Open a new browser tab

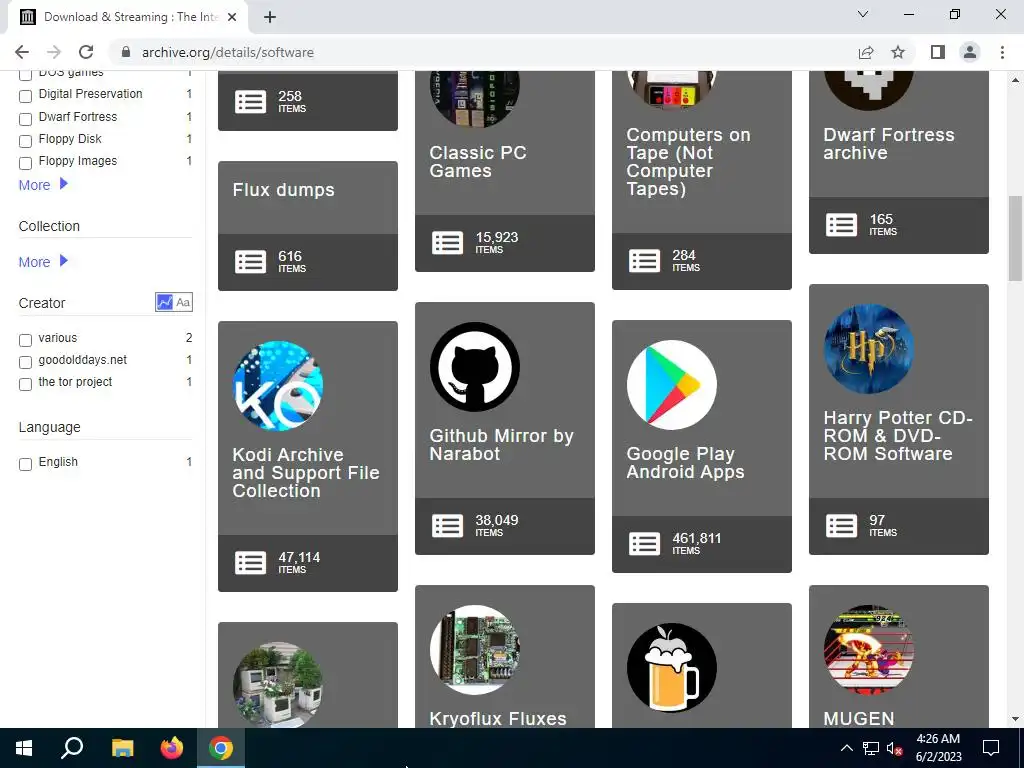[x=270, y=17]
